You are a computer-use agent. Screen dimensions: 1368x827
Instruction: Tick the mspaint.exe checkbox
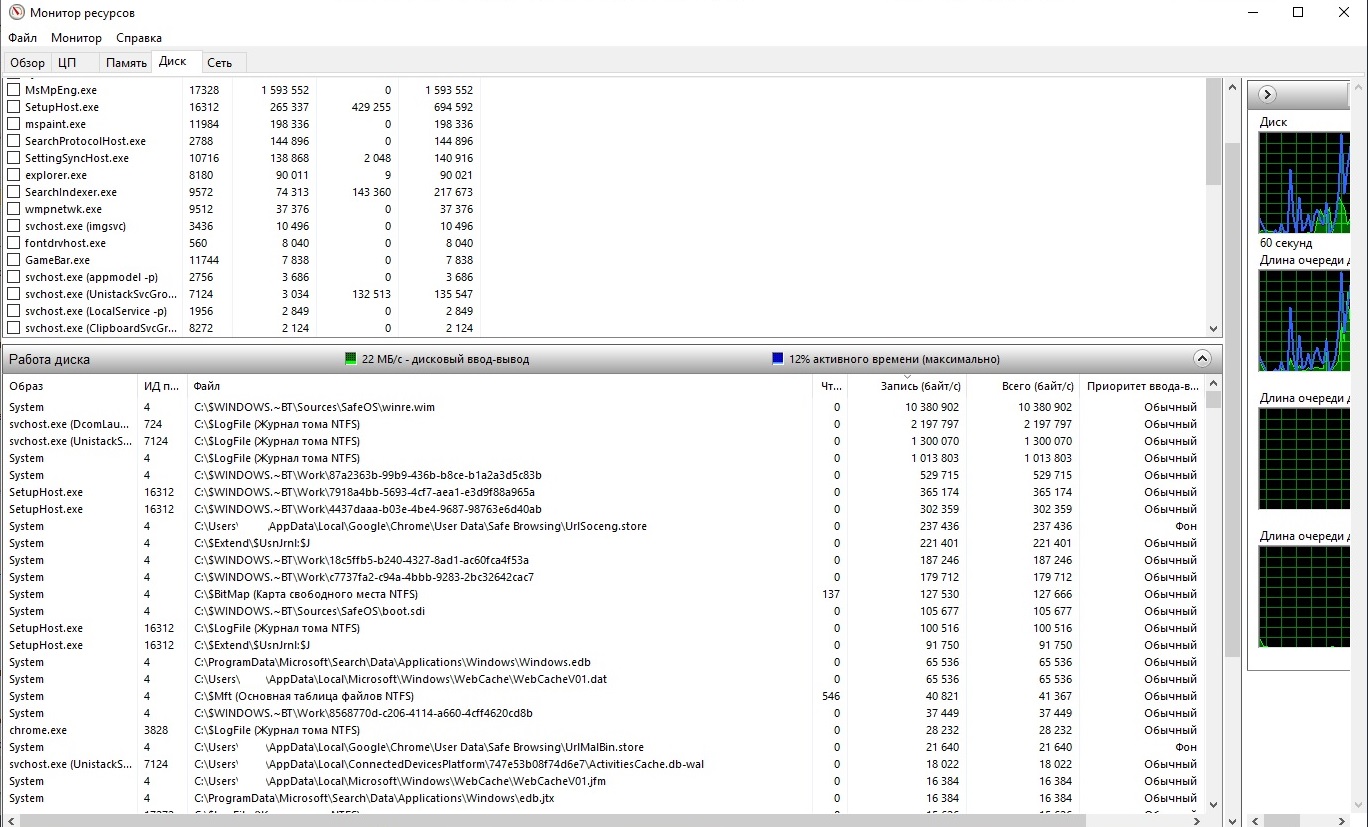[14, 124]
